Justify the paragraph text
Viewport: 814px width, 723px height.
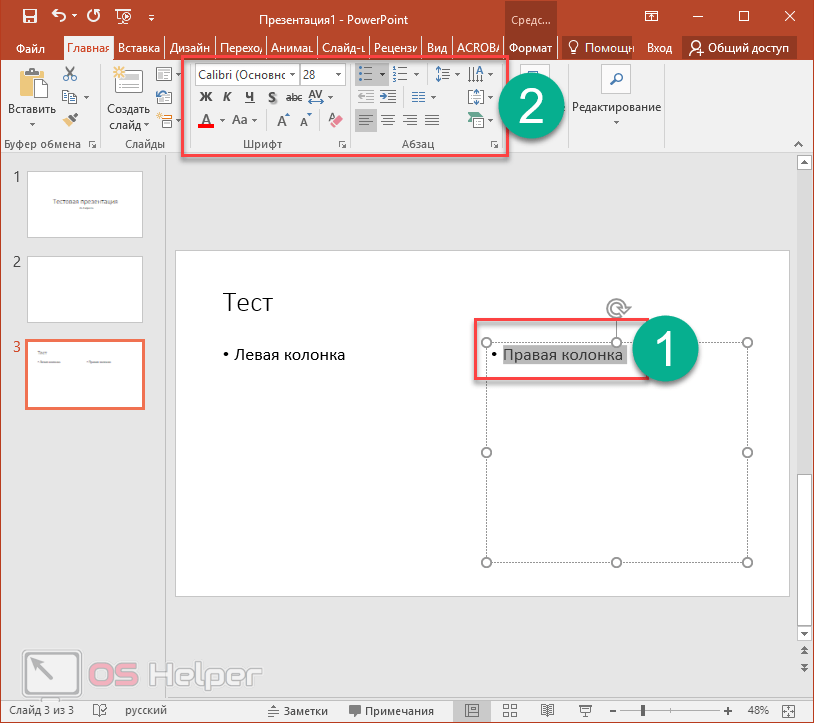432,120
